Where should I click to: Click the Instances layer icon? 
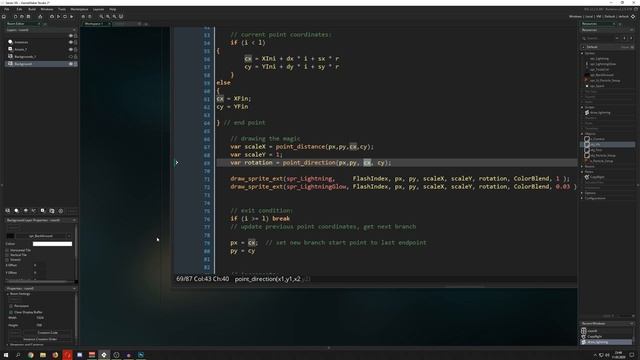coord(10,42)
